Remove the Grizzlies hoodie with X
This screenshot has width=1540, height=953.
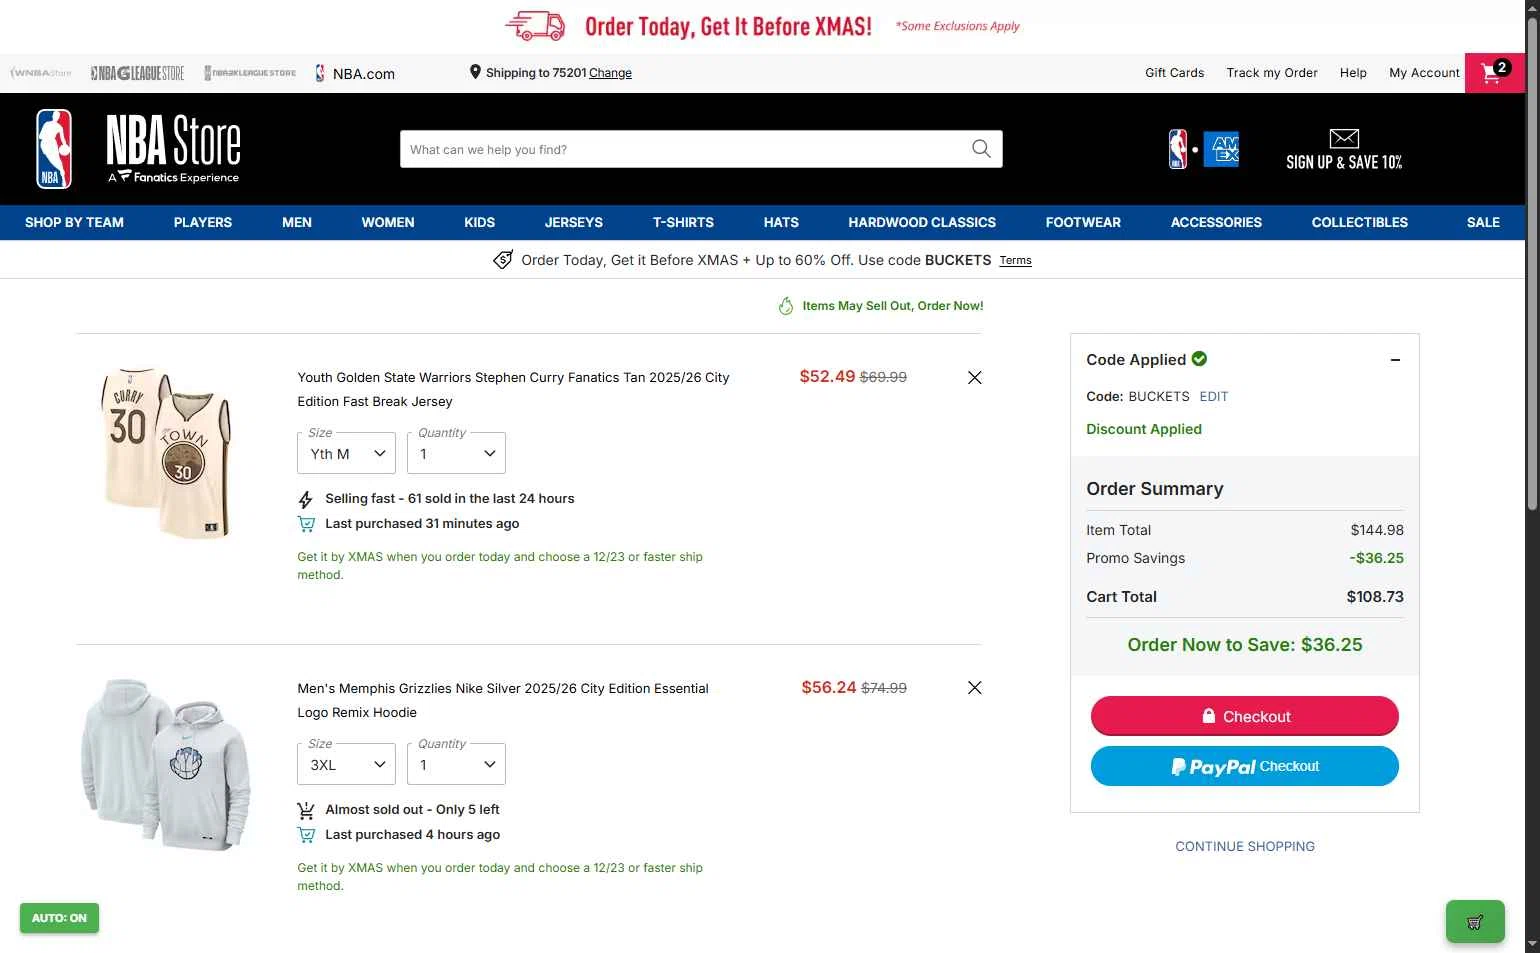tap(975, 688)
